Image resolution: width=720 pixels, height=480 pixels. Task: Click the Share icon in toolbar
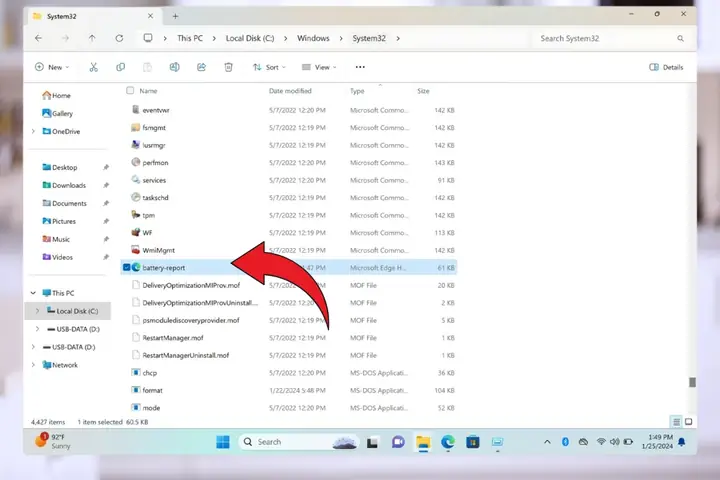click(201, 67)
